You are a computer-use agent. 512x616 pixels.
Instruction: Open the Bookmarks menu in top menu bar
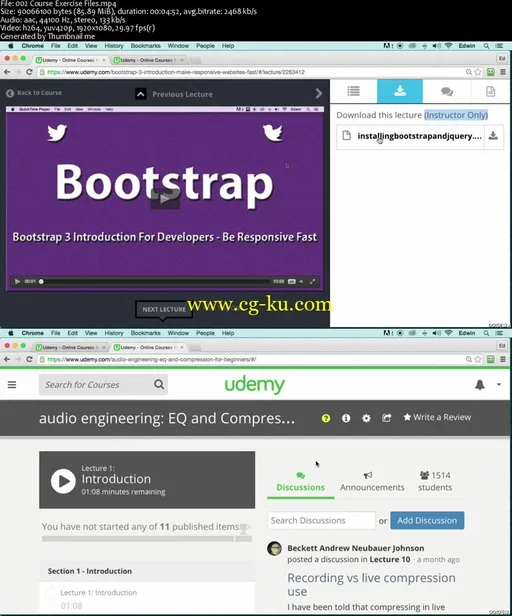click(145, 46)
